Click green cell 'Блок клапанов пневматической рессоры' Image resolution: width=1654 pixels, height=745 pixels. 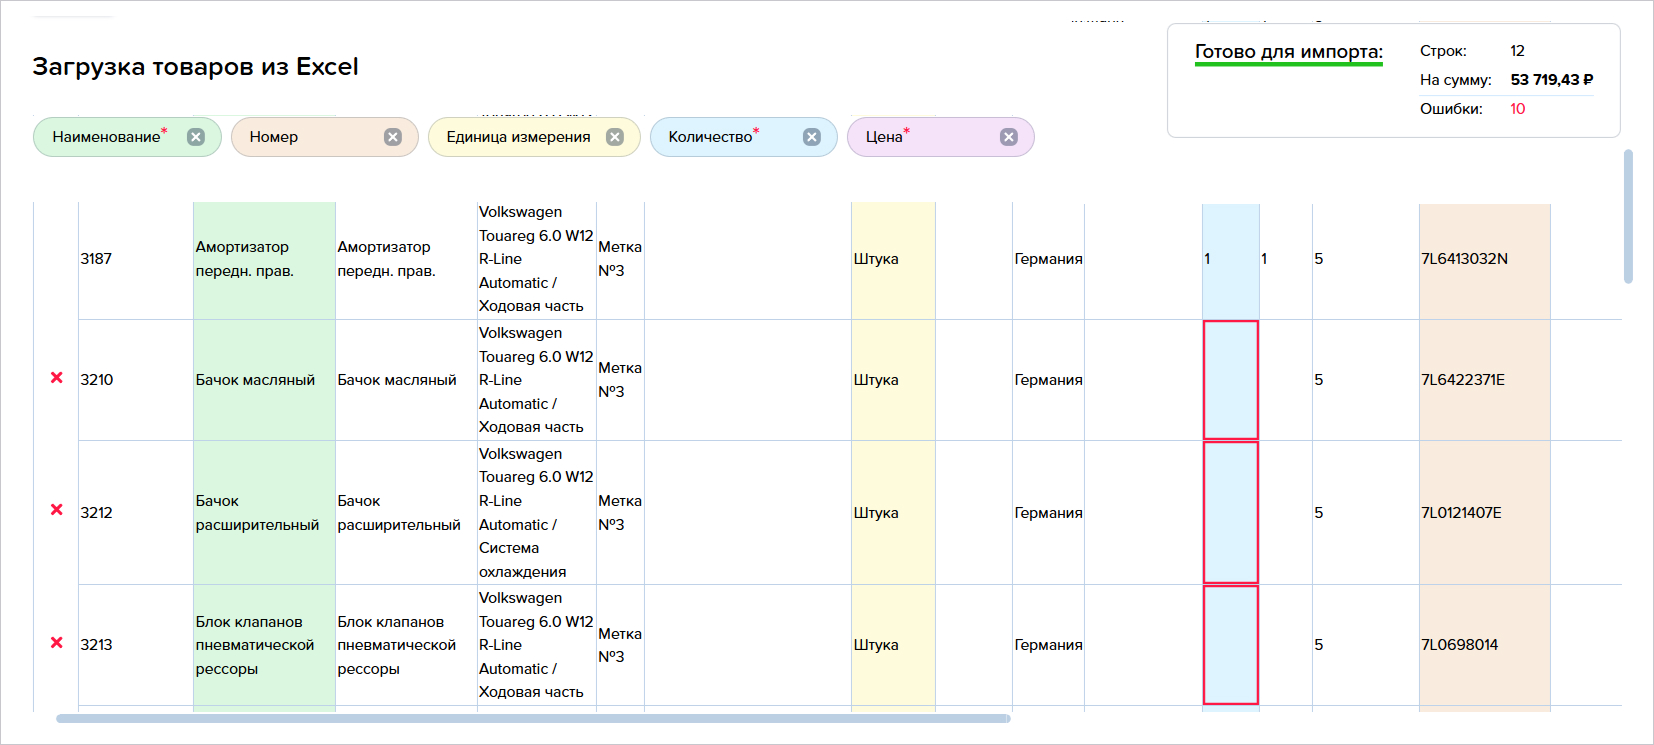(x=264, y=645)
